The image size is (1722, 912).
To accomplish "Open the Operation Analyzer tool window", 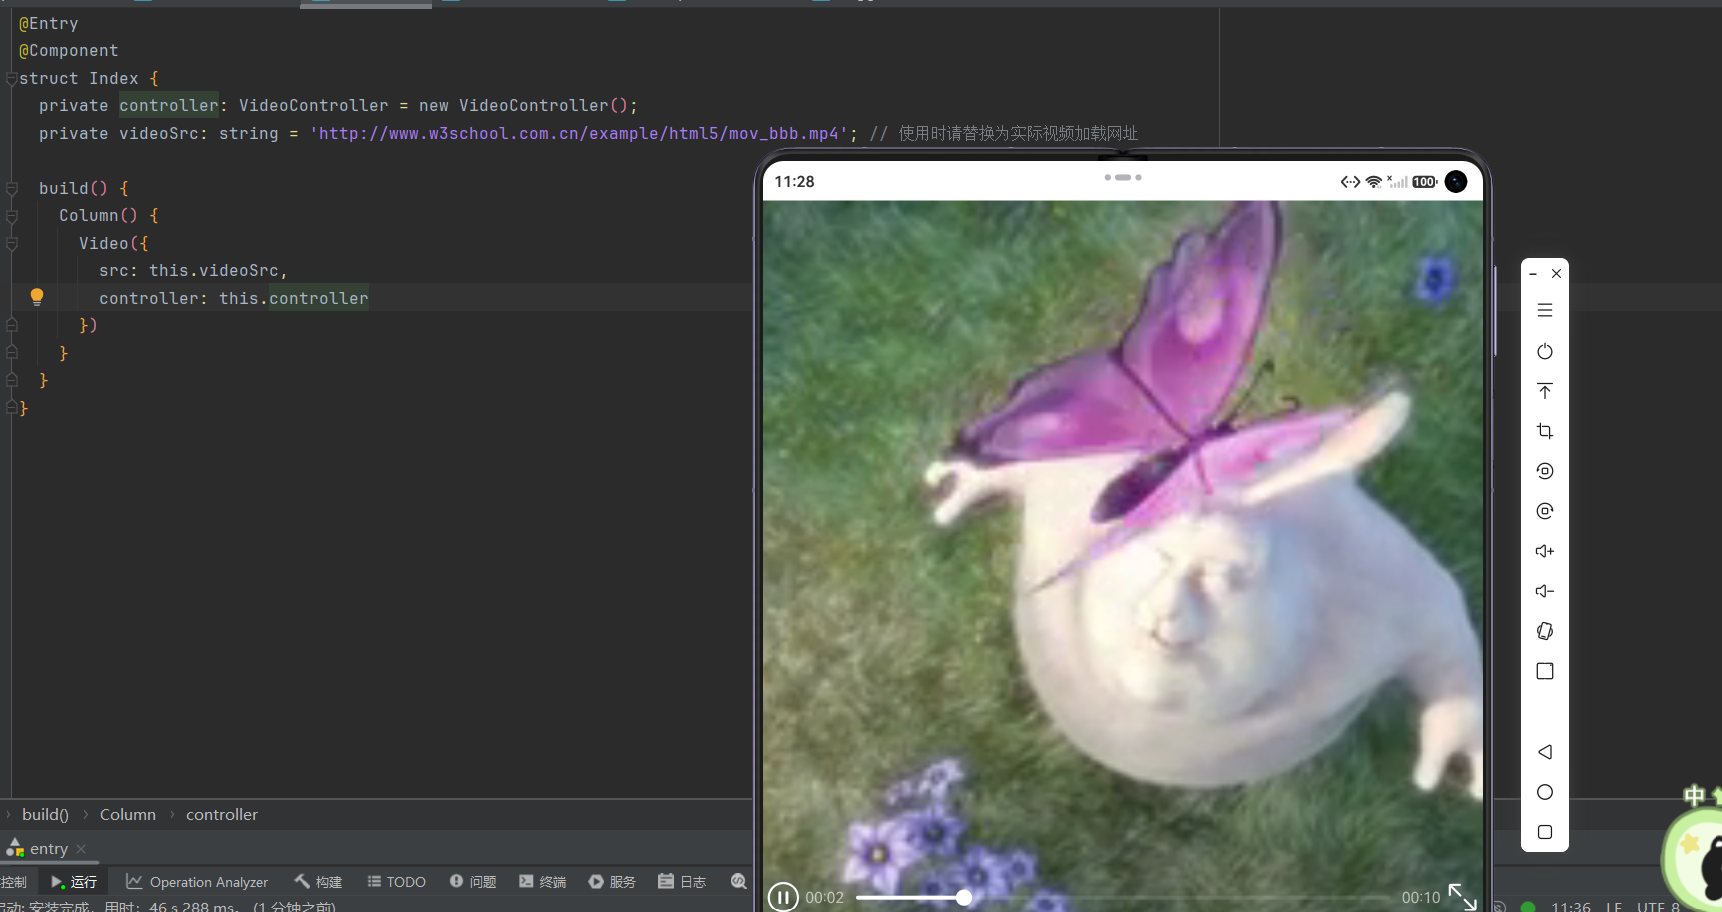I will [x=197, y=882].
